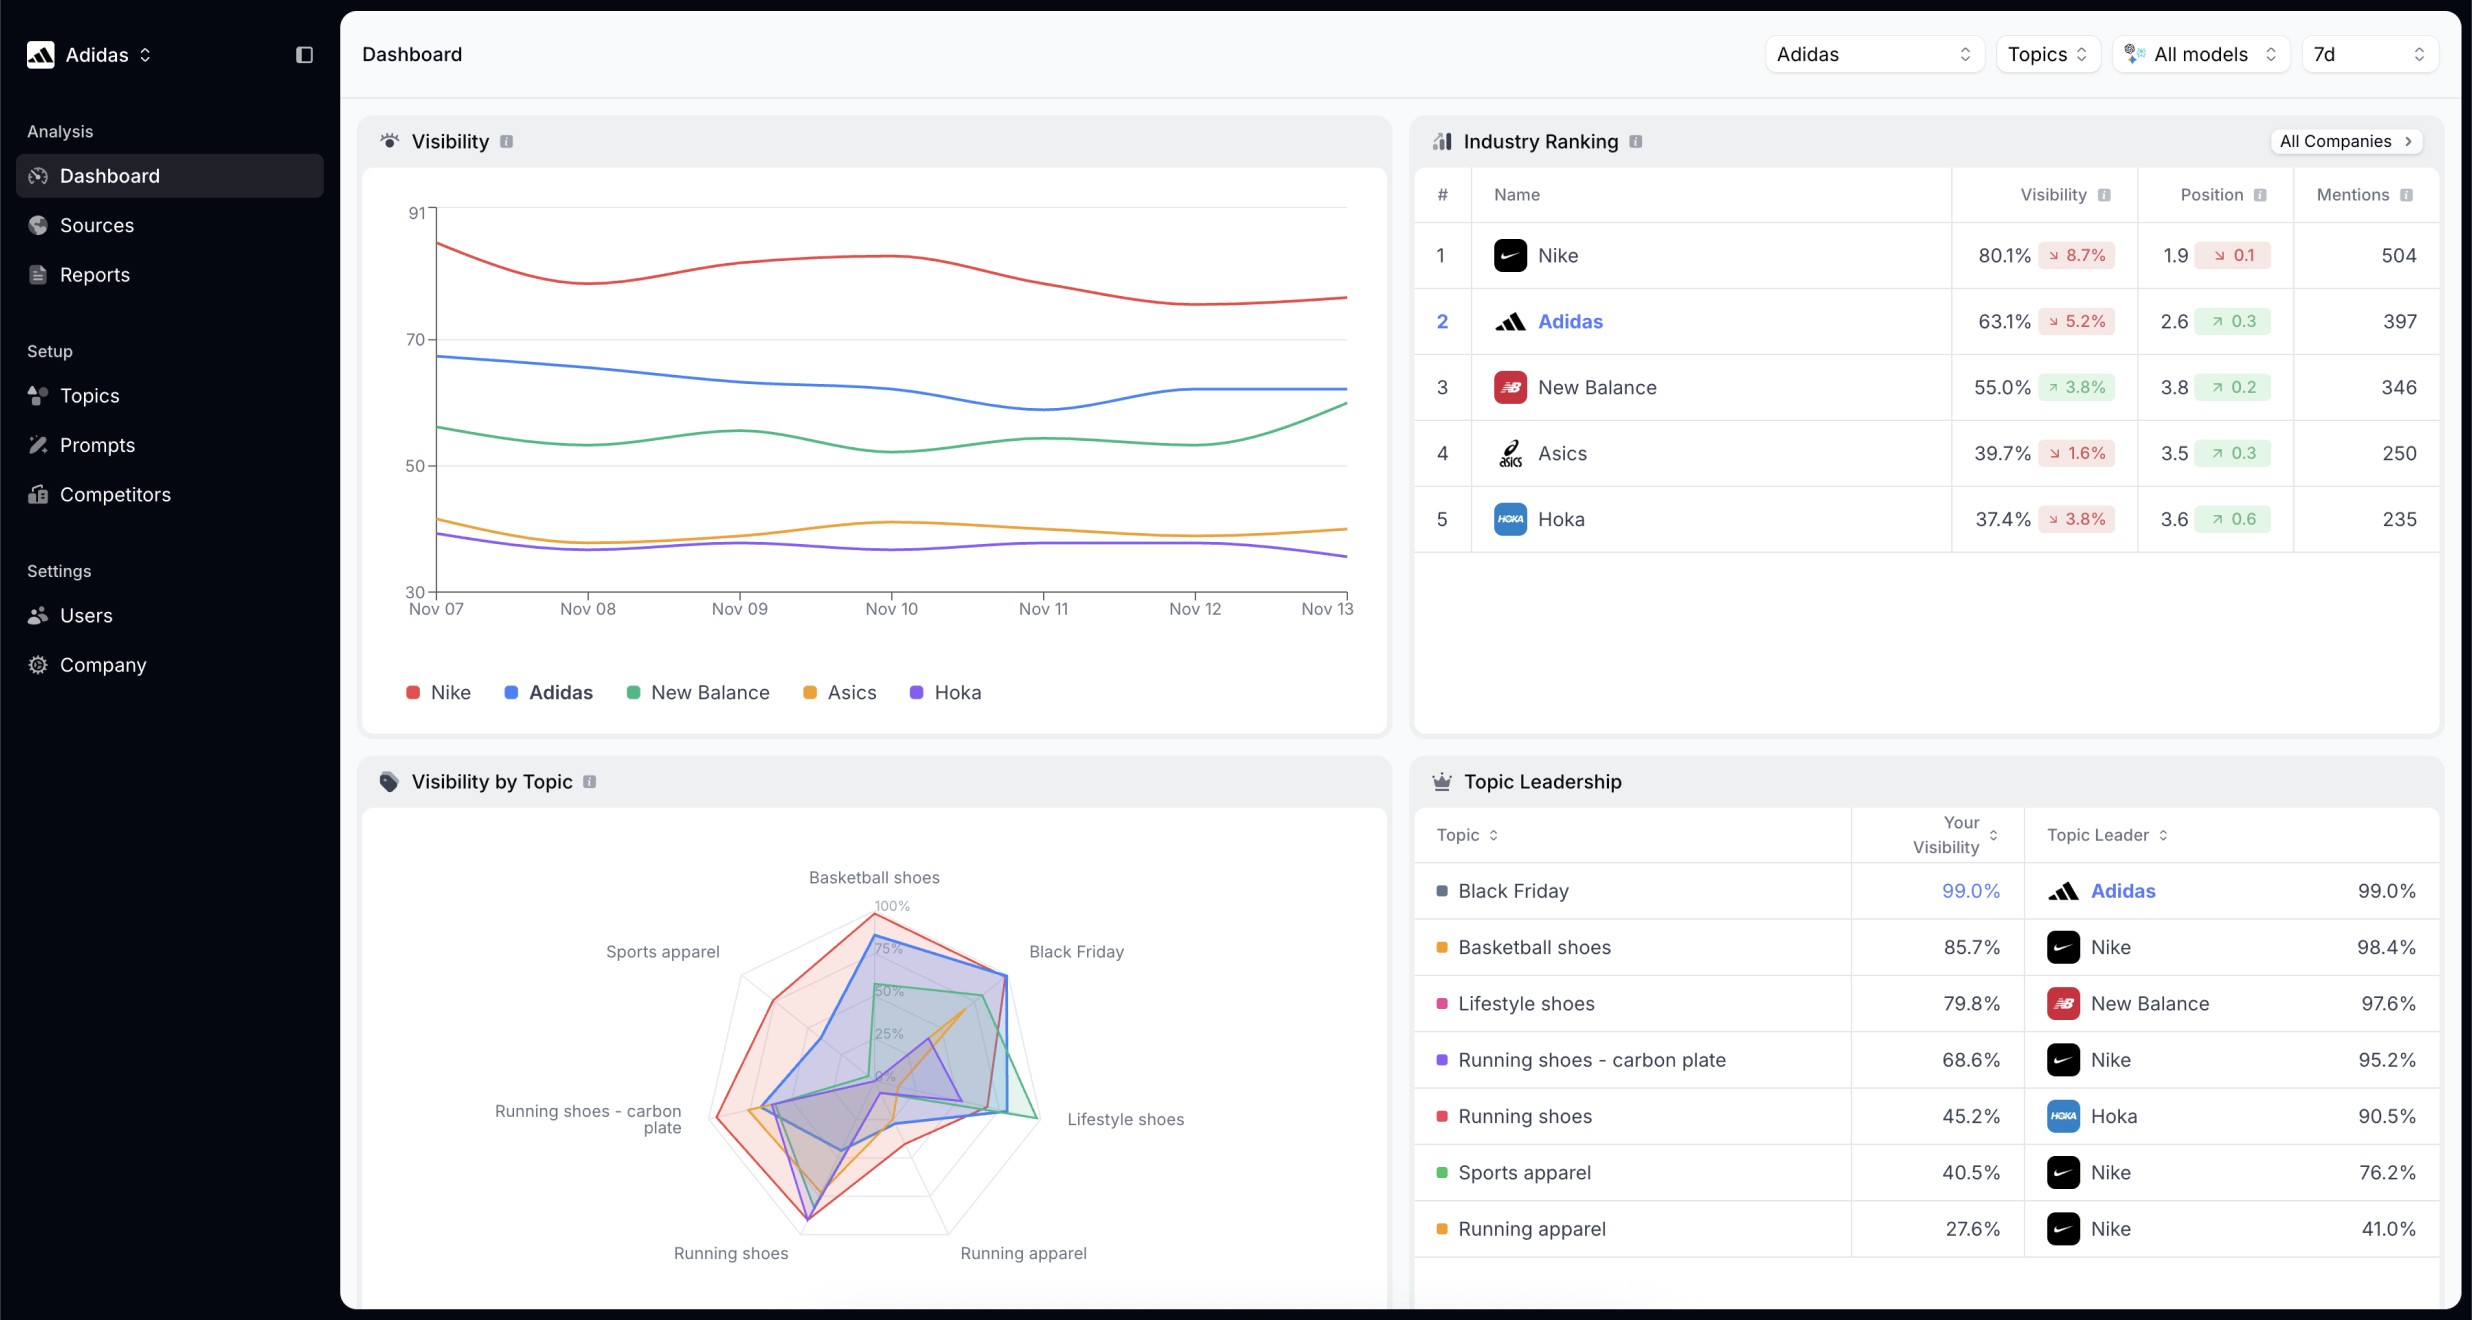Click the info icon next to Visibility title

pos(507,142)
